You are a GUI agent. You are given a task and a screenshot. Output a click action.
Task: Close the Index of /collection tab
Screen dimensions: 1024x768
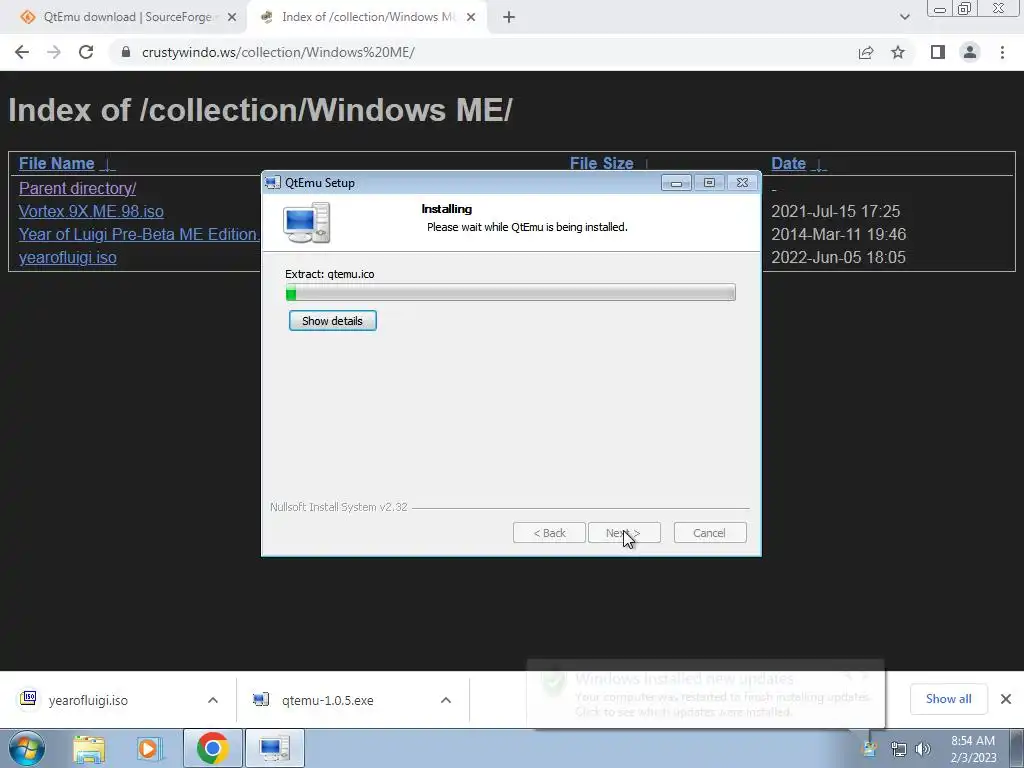pyautogui.click(x=471, y=18)
